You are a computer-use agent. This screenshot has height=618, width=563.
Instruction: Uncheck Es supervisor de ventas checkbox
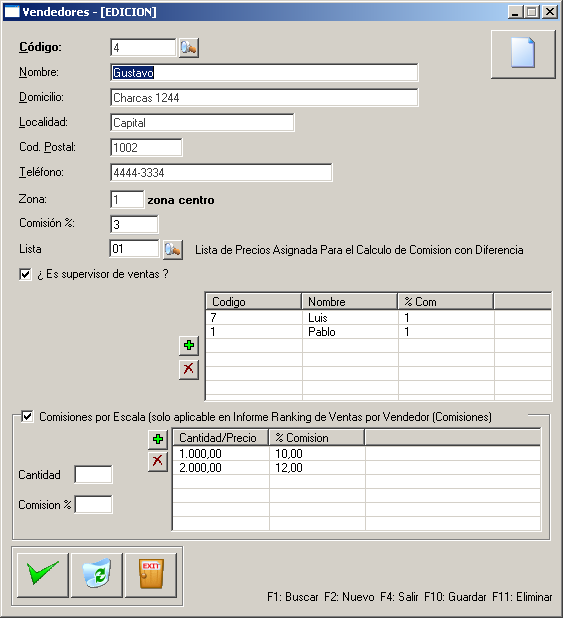[x=25, y=274]
